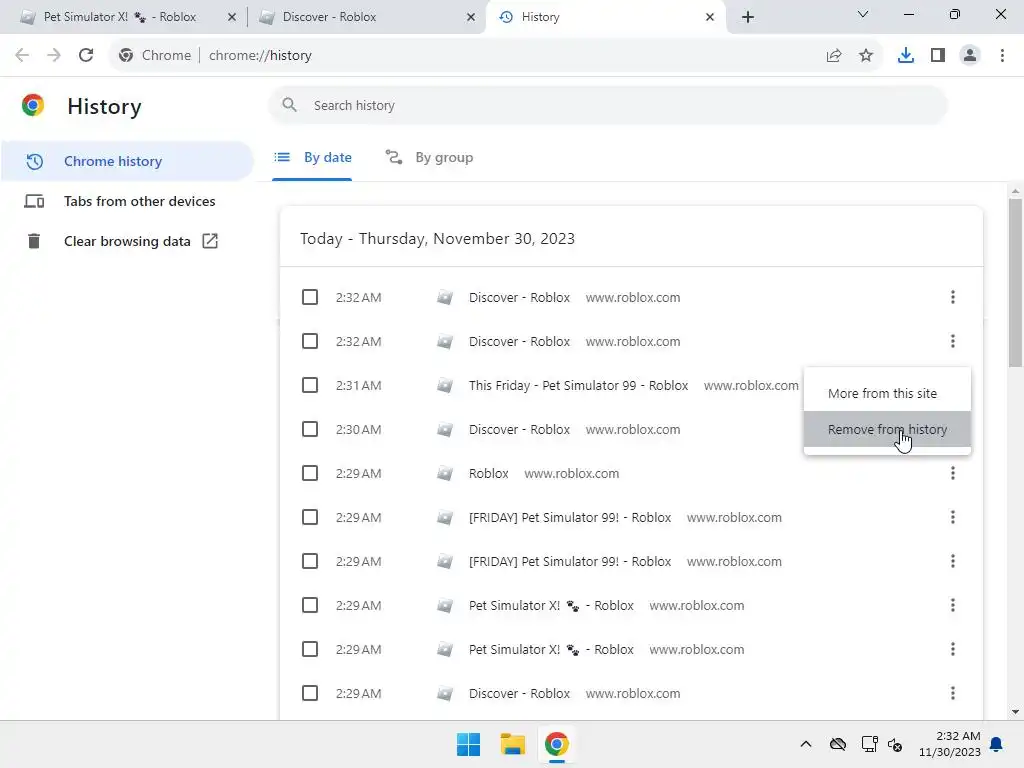Viewport: 1024px width, 768px height.
Task: Click the history page vertical scrollbar
Action: pyautogui.click(x=1015, y=282)
